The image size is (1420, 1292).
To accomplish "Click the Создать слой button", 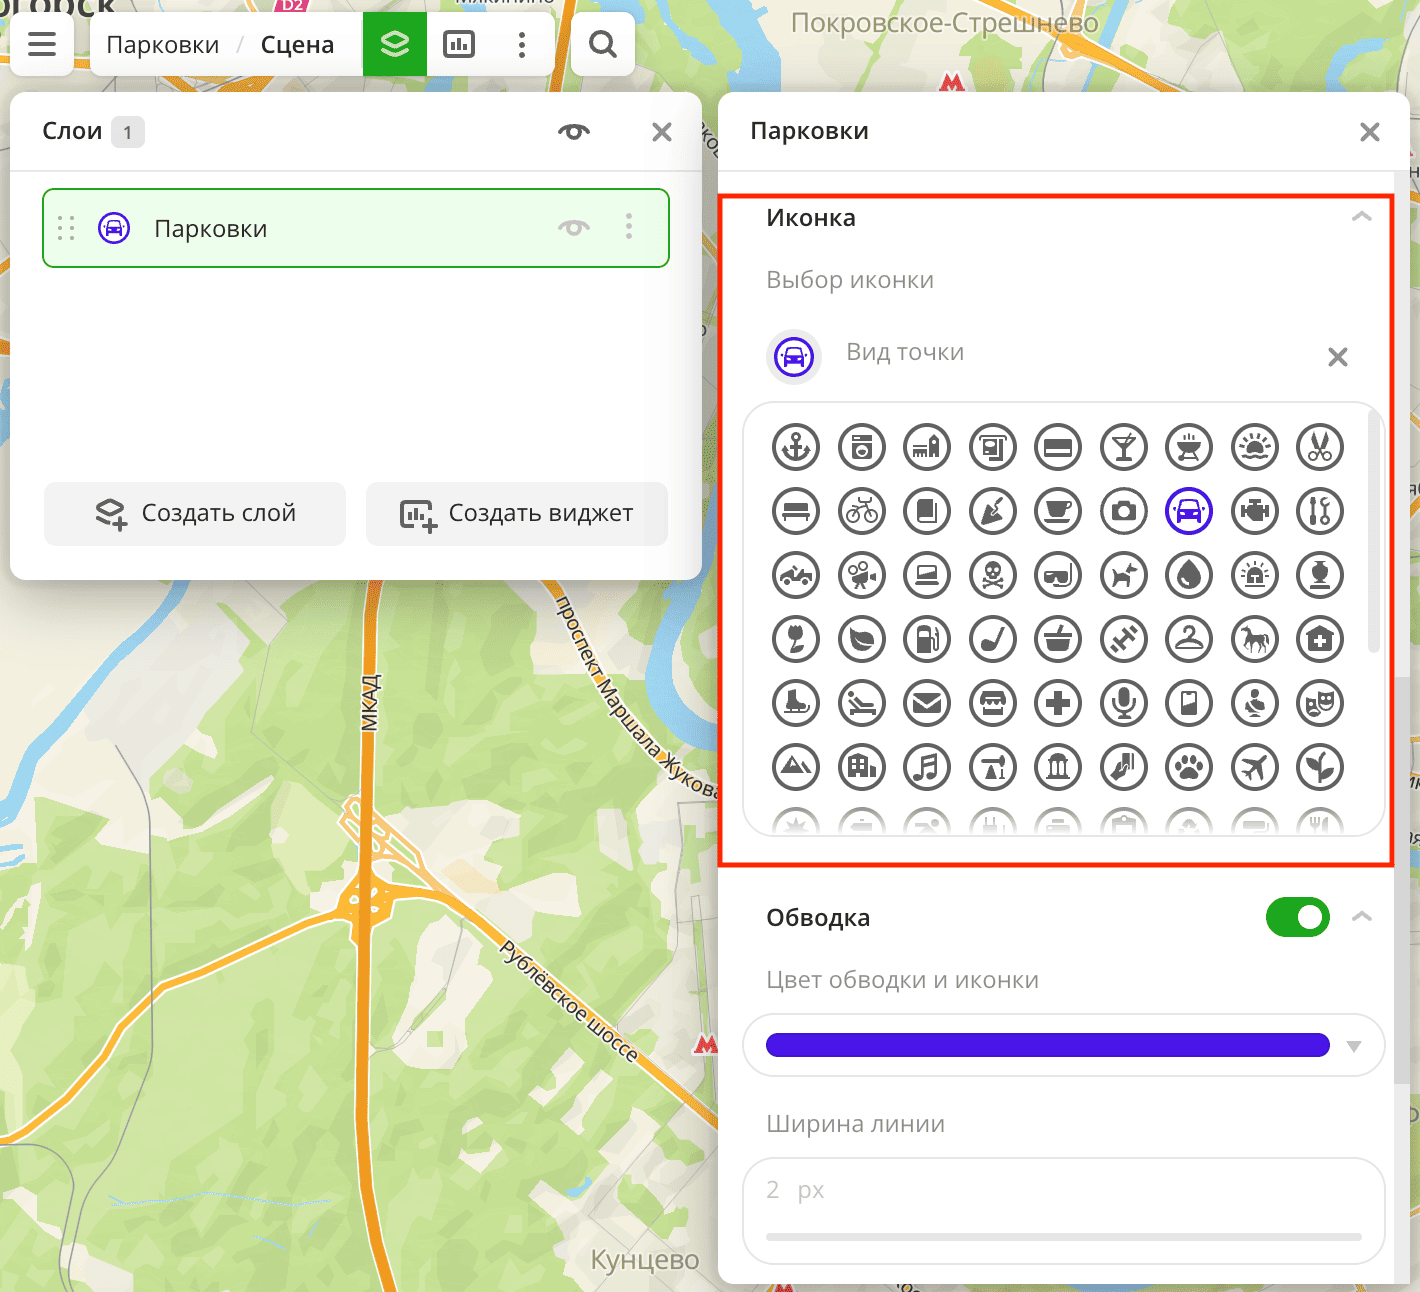I will click(195, 514).
